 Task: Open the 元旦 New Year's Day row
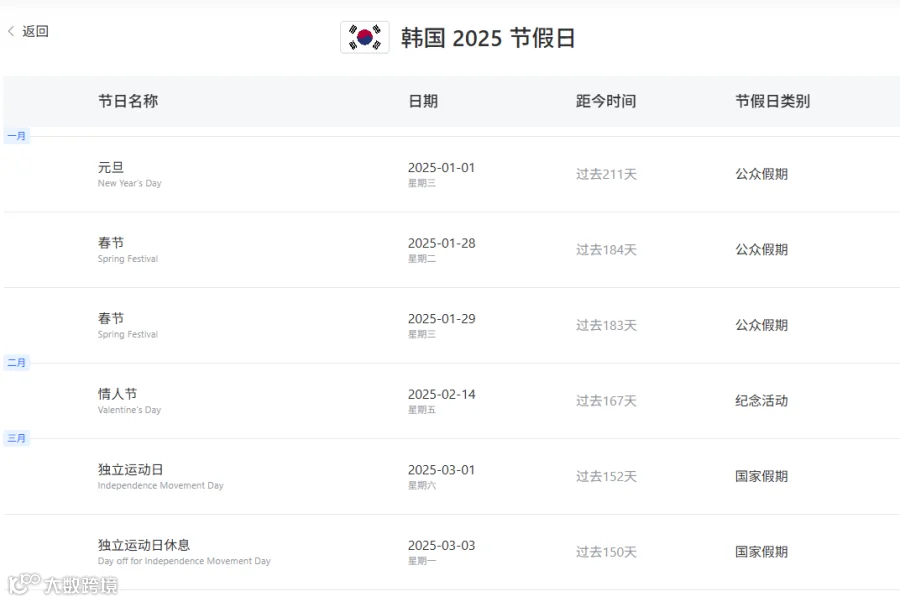pyautogui.click(x=452, y=174)
